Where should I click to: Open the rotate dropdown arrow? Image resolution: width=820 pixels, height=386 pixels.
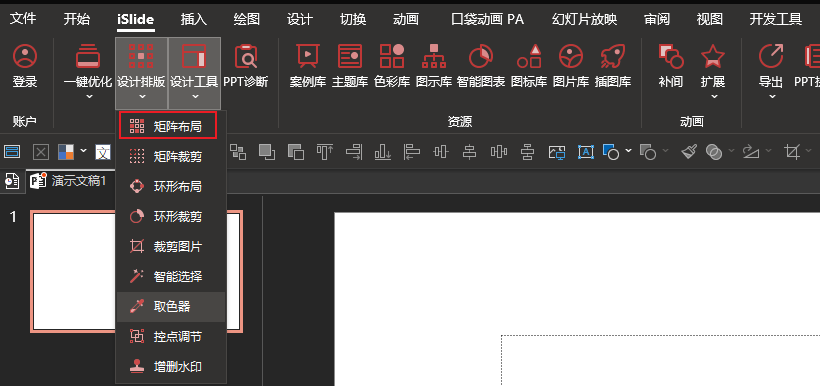tap(768, 151)
